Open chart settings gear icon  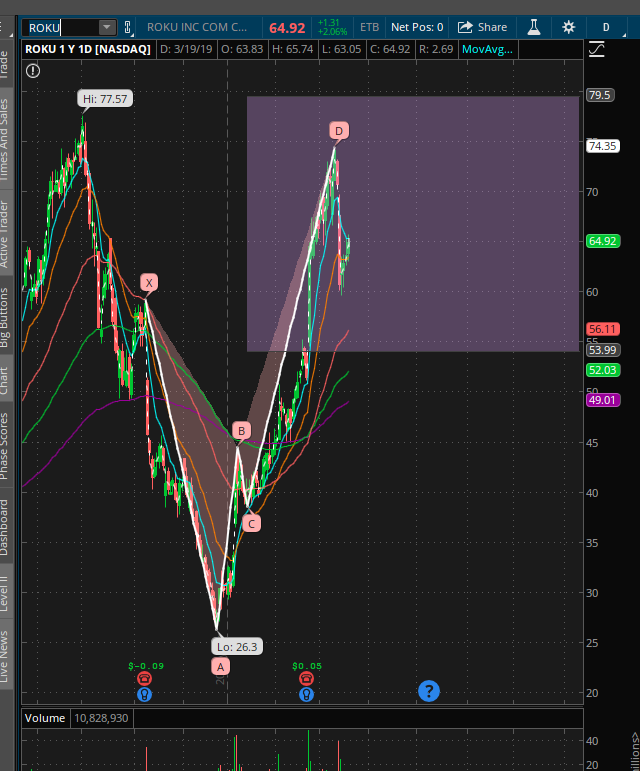[x=568, y=27]
